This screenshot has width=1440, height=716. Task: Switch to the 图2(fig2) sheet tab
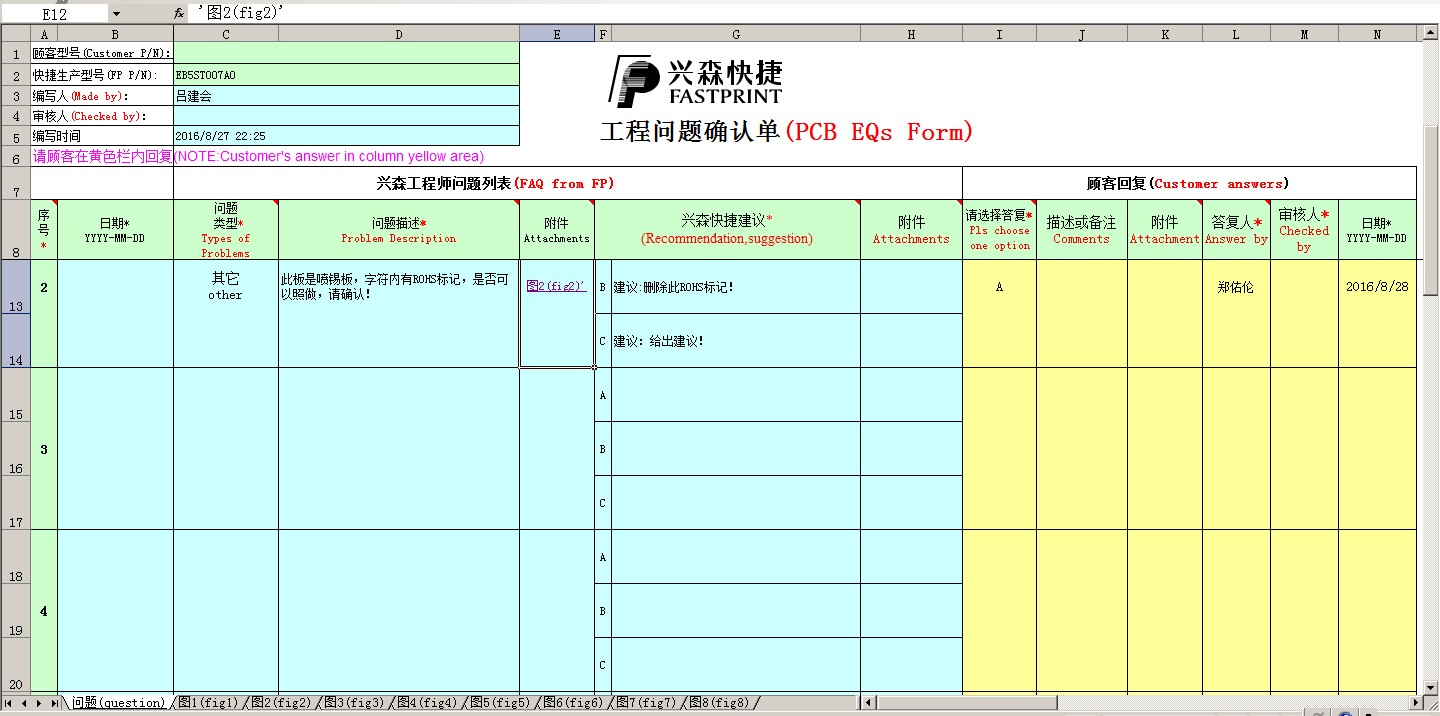click(281, 703)
